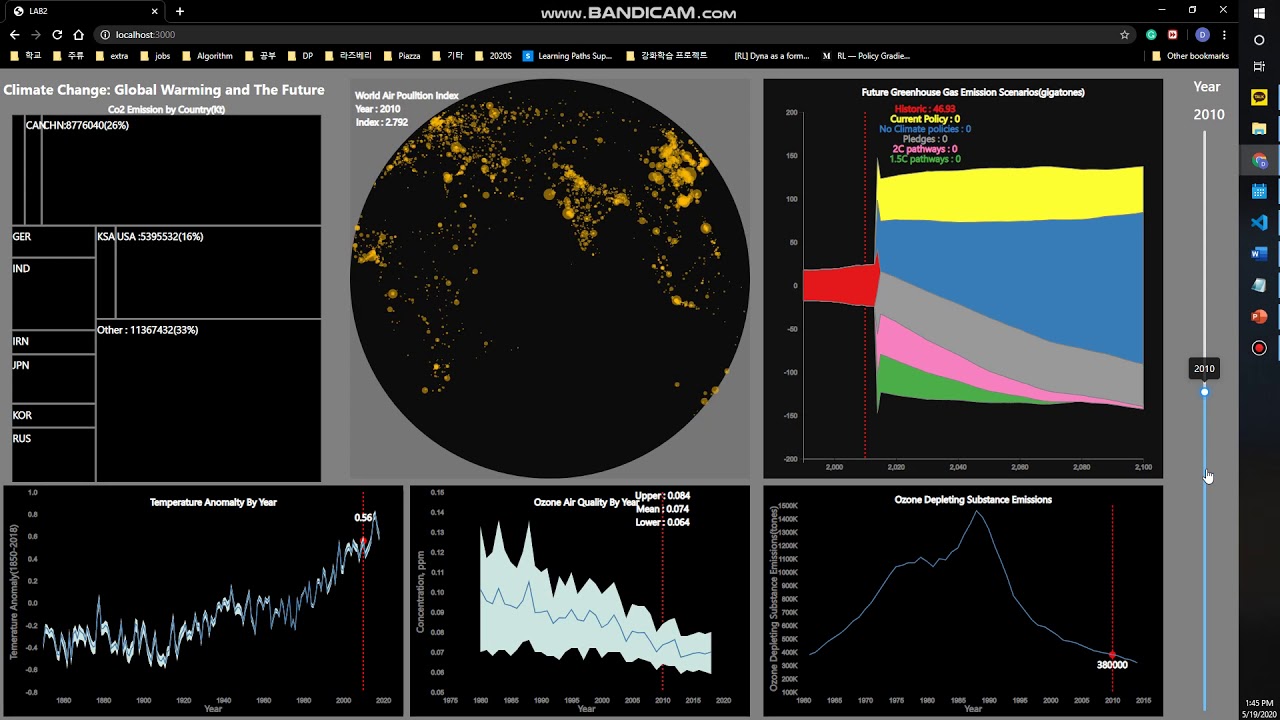Open the Chrome profile avatar D
This screenshot has height=720, width=1280.
pos(1203,35)
